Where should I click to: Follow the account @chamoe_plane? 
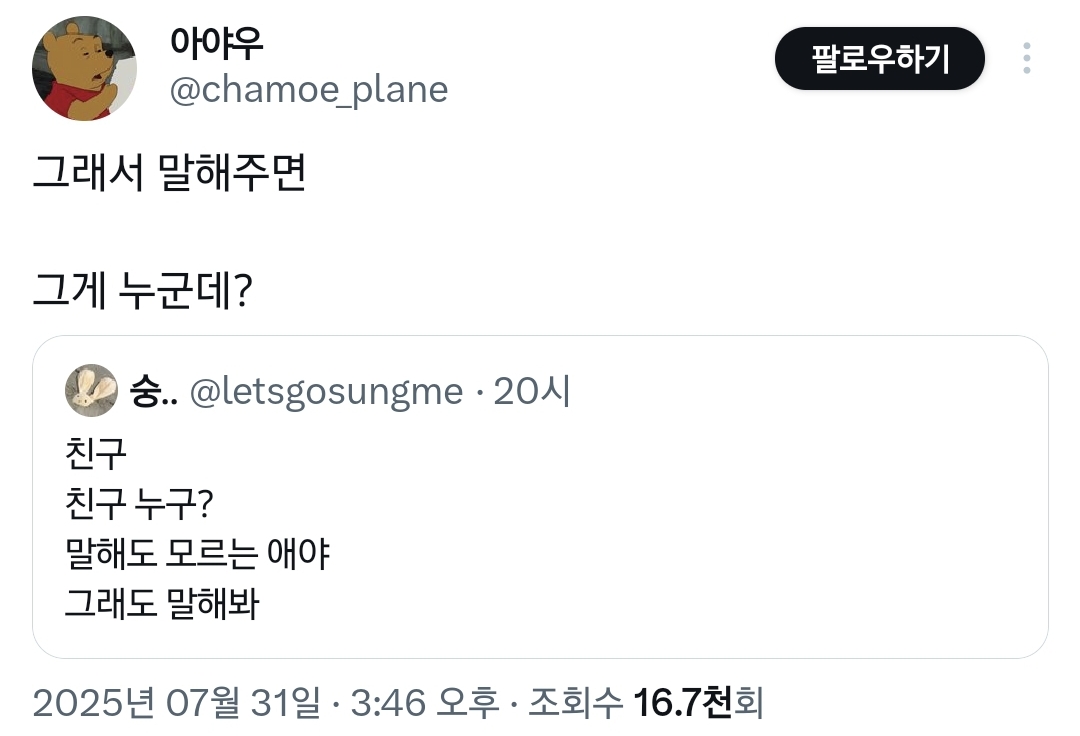(x=879, y=59)
